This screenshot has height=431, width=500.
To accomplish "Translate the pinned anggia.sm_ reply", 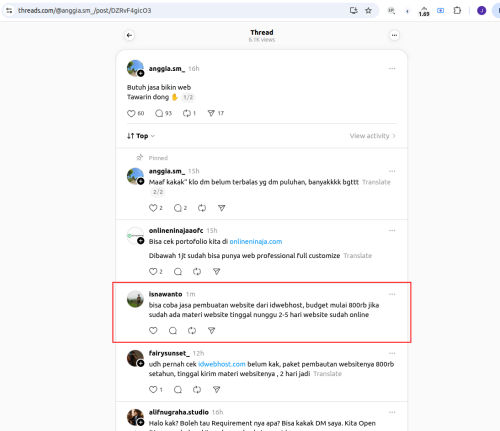I will pos(376,182).
